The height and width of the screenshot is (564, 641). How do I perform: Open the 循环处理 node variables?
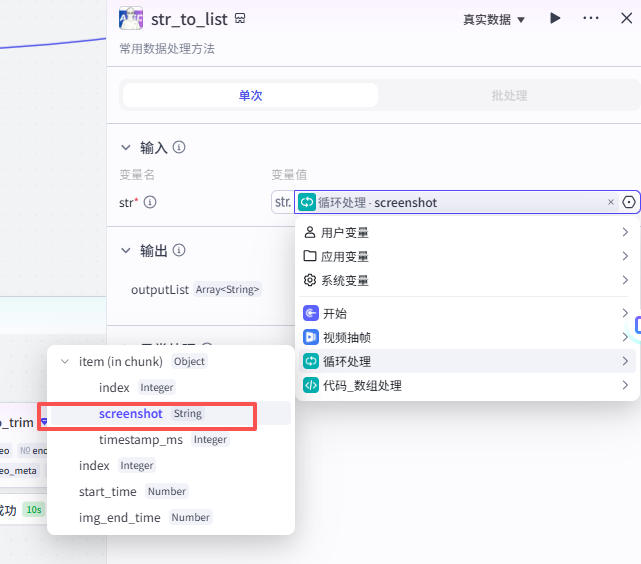pyautogui.click(x=467, y=361)
